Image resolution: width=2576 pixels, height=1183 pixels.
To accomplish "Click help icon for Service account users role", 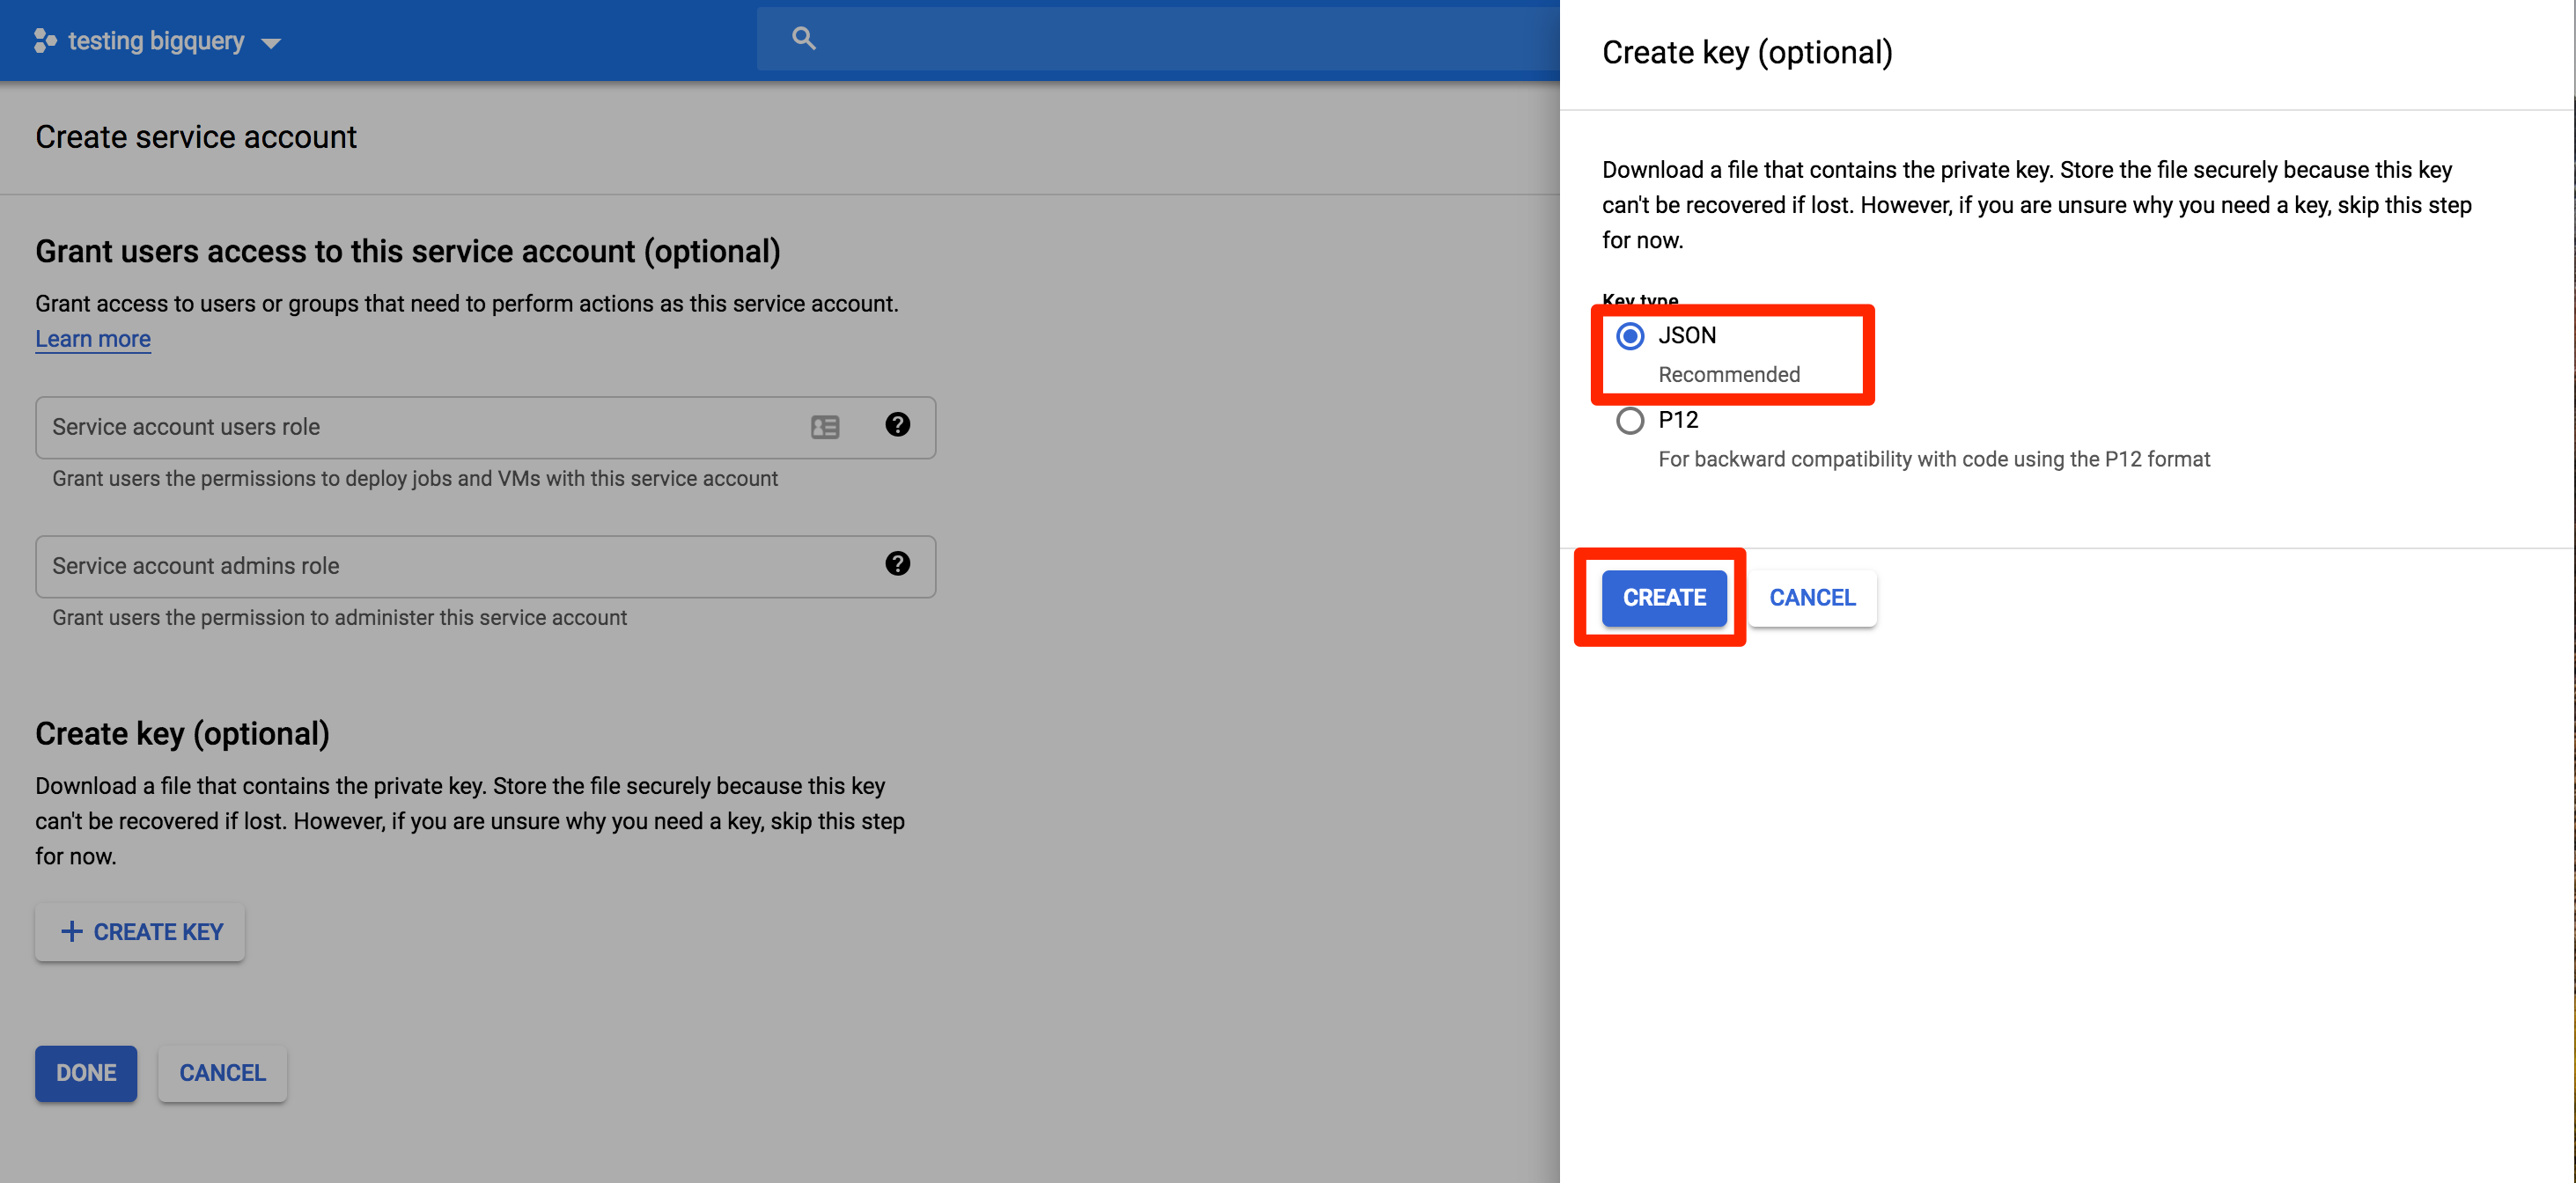I will coord(897,425).
